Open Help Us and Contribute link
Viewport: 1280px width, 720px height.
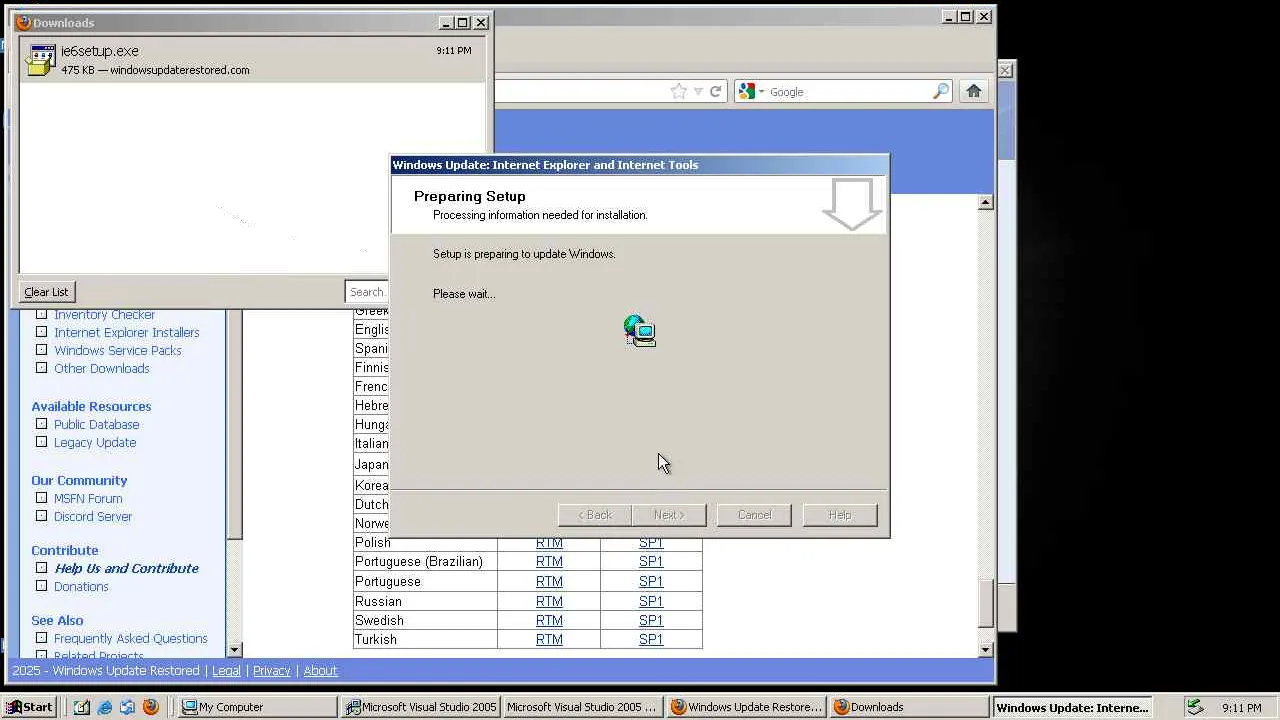[x=127, y=569]
